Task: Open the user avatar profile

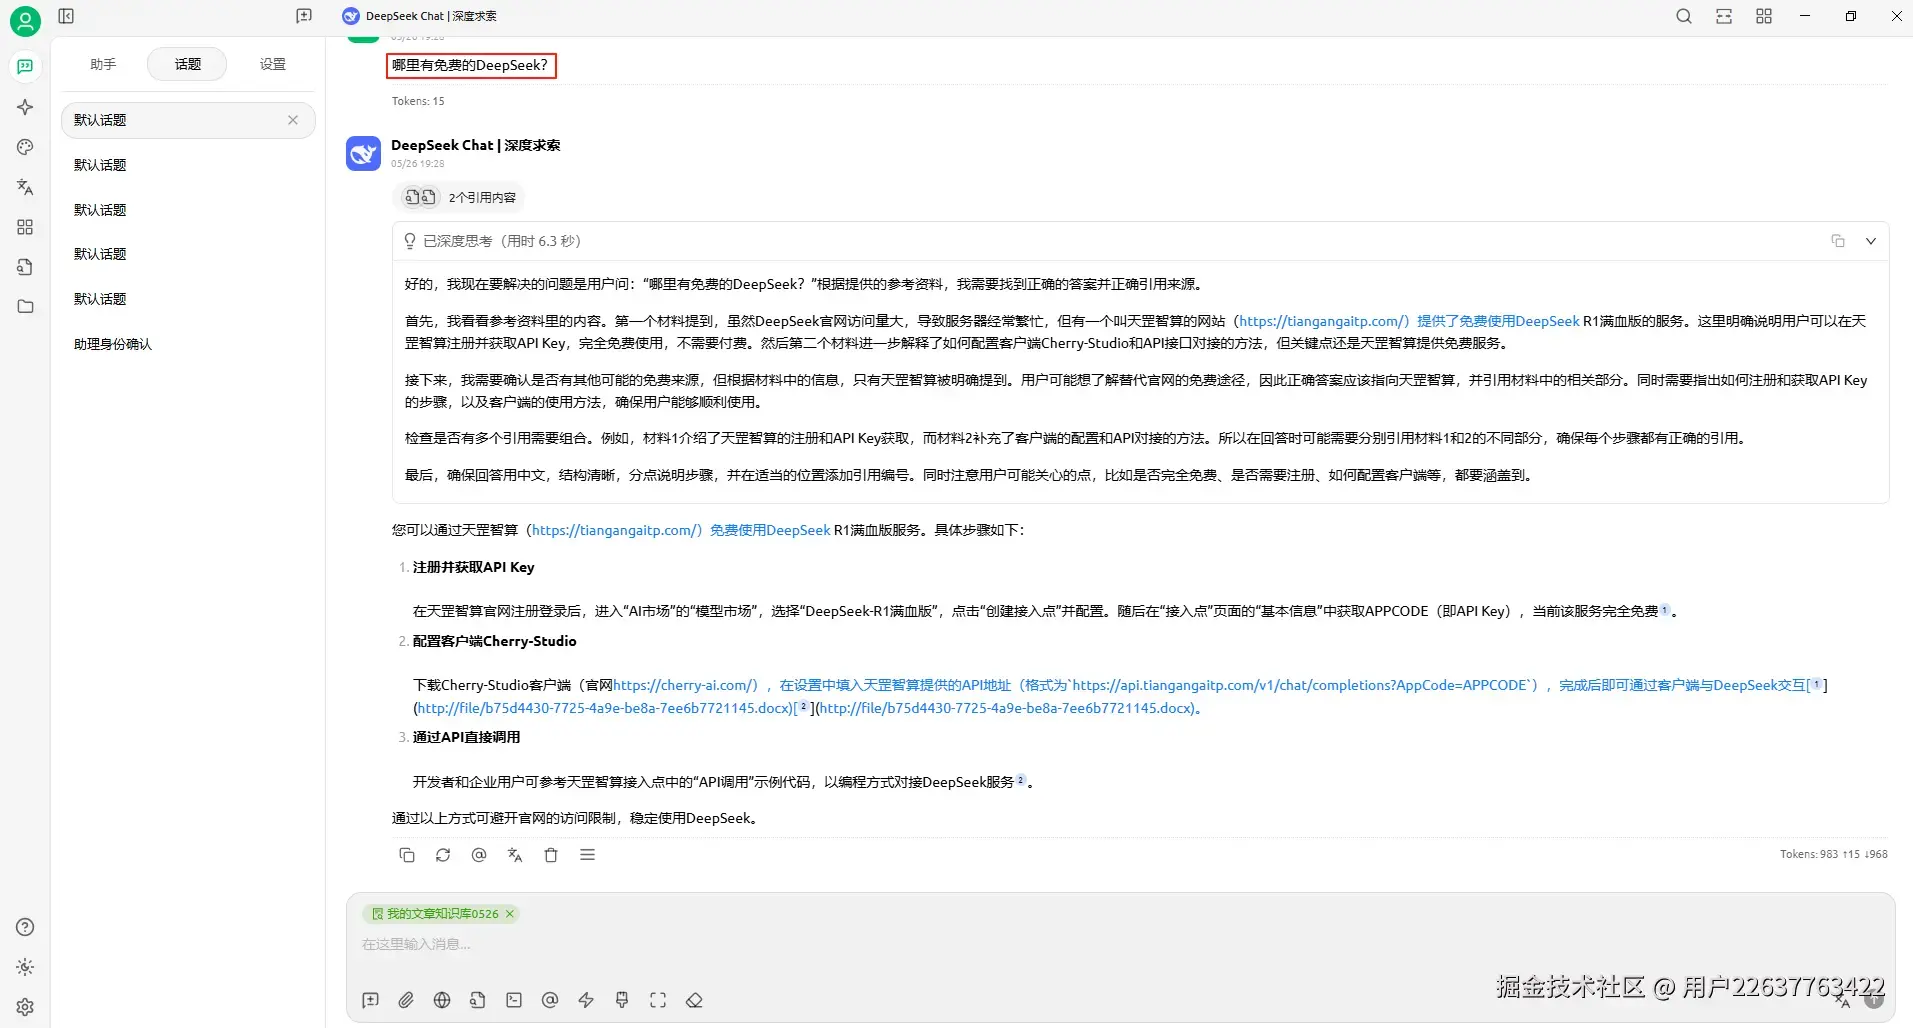Action: pyautogui.click(x=25, y=21)
